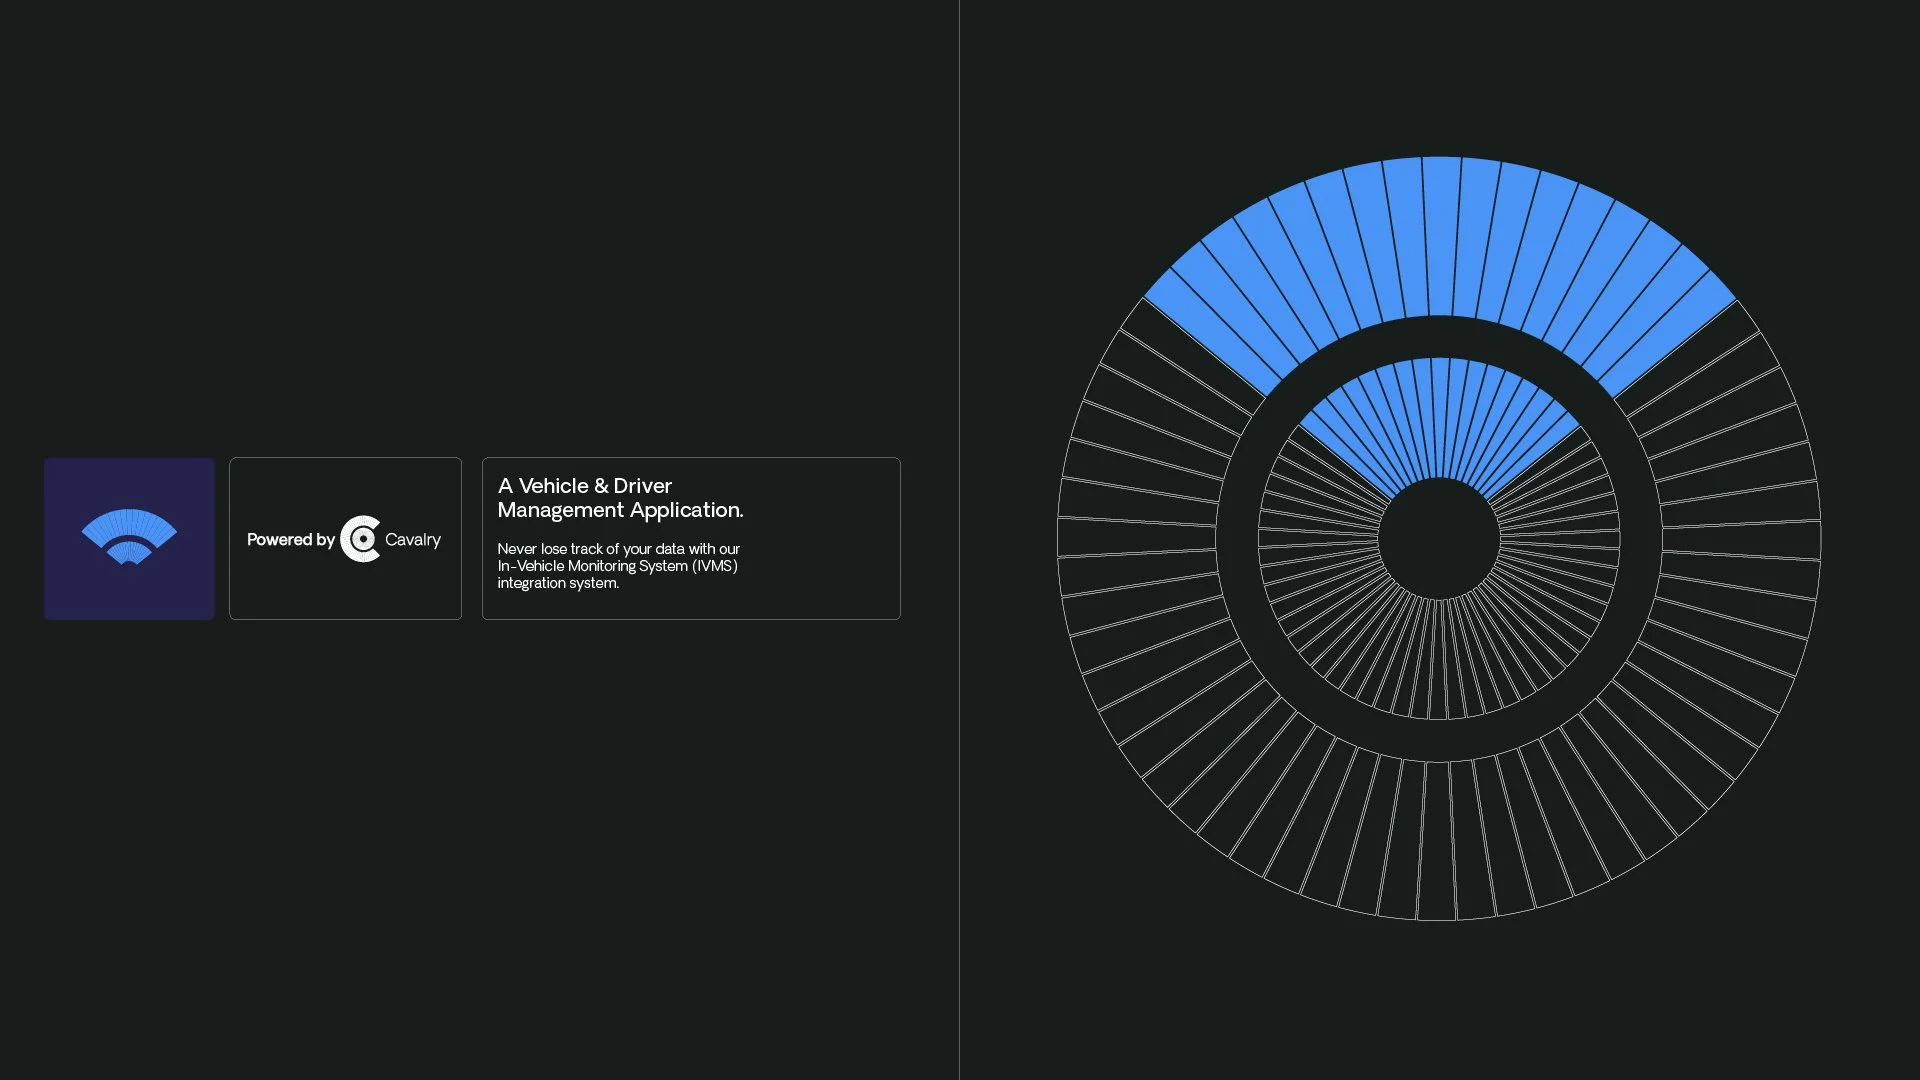The image size is (1920, 1080).
Task: Click the large upper arc of the blue fan logo
Action: coord(129,524)
